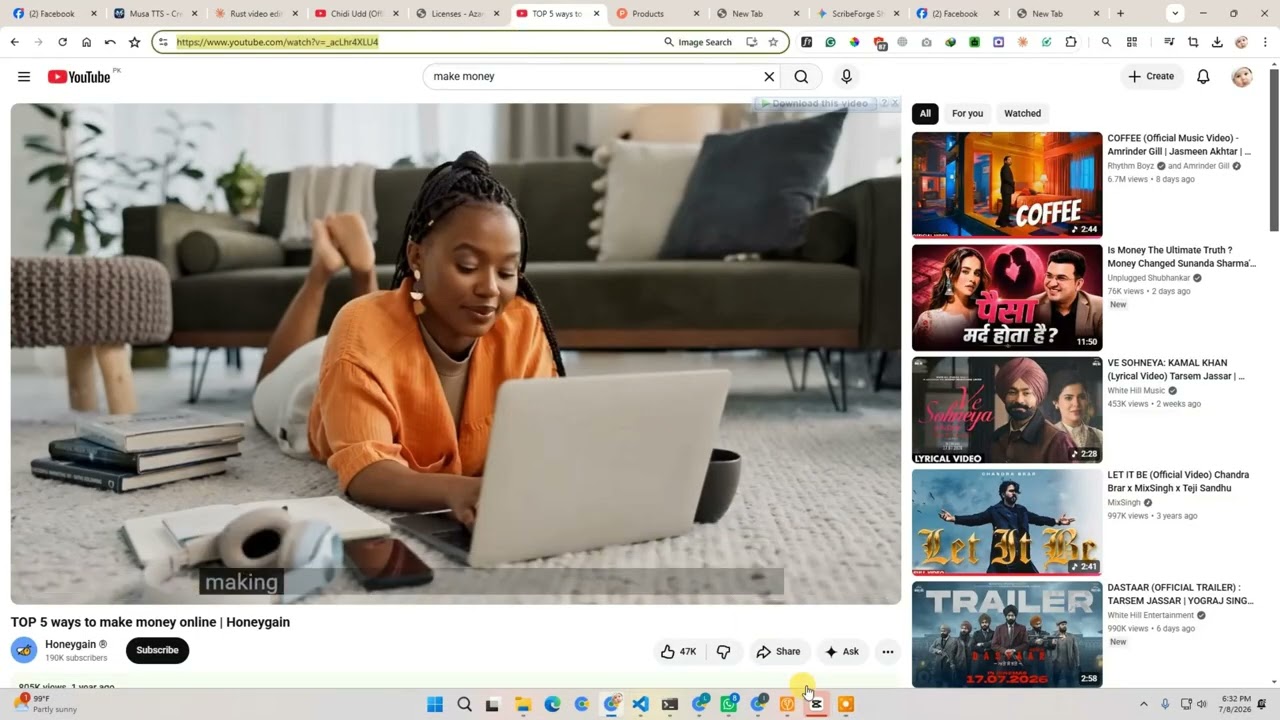Click the Image Search address bar button
The width and height of the screenshot is (1280, 720).
point(698,42)
